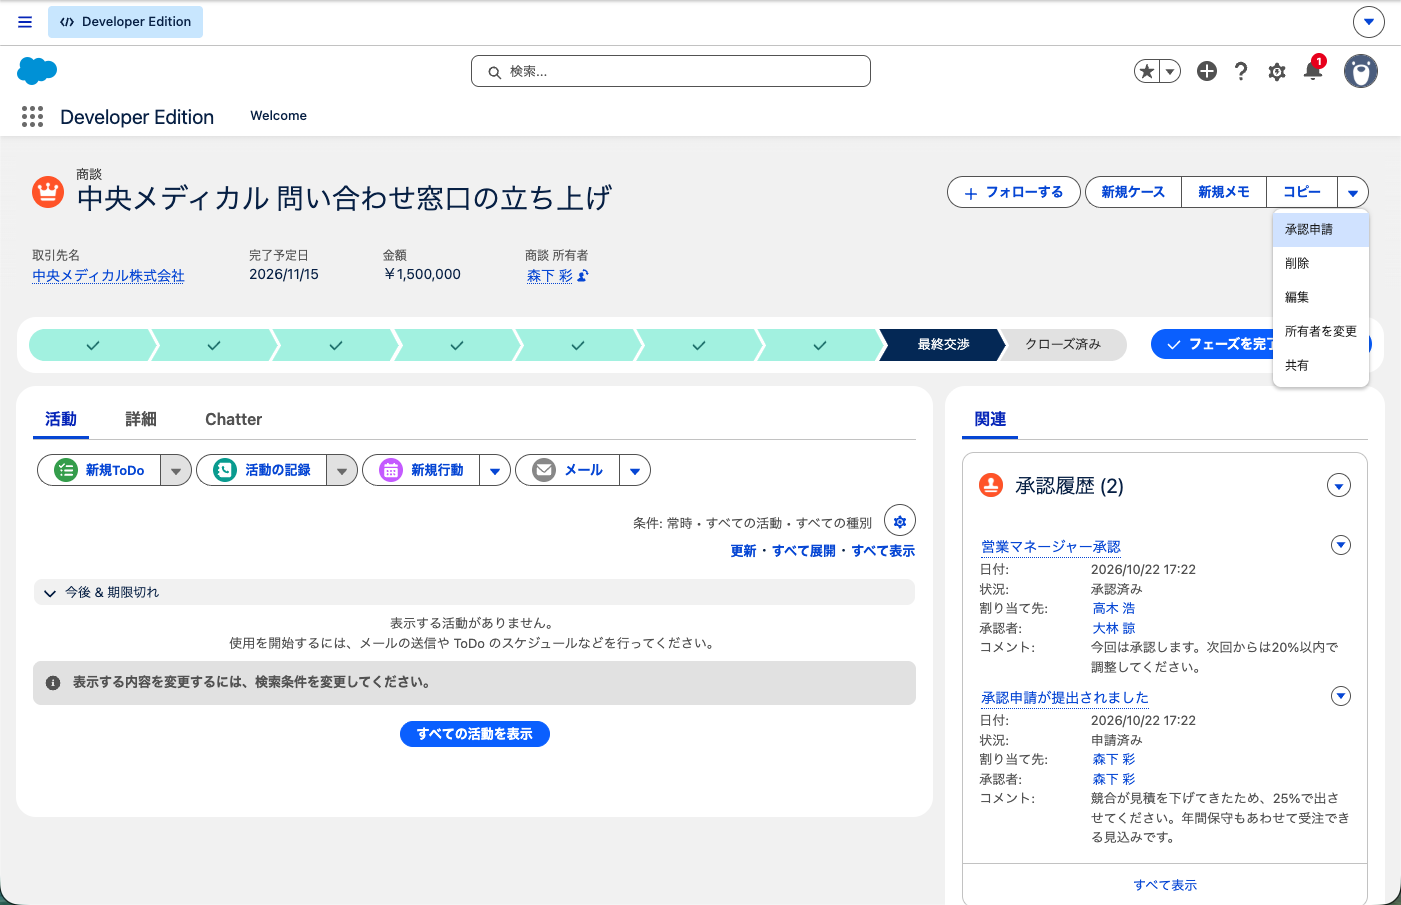Open the 関連 tab
This screenshot has width=1401, height=905.
(x=990, y=419)
